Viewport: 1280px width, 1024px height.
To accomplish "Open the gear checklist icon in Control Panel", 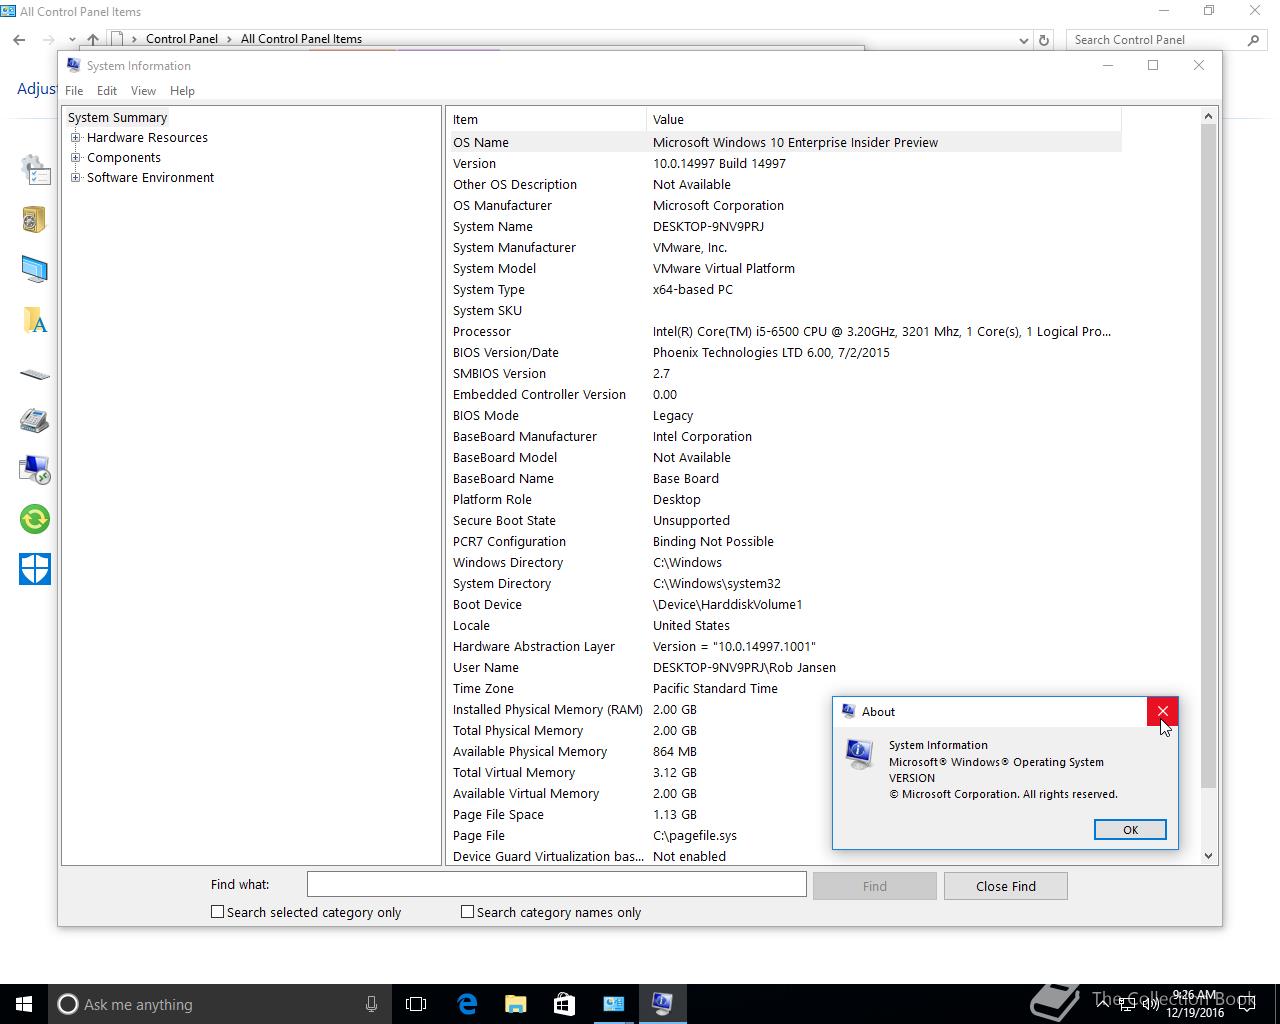I will coord(35,170).
